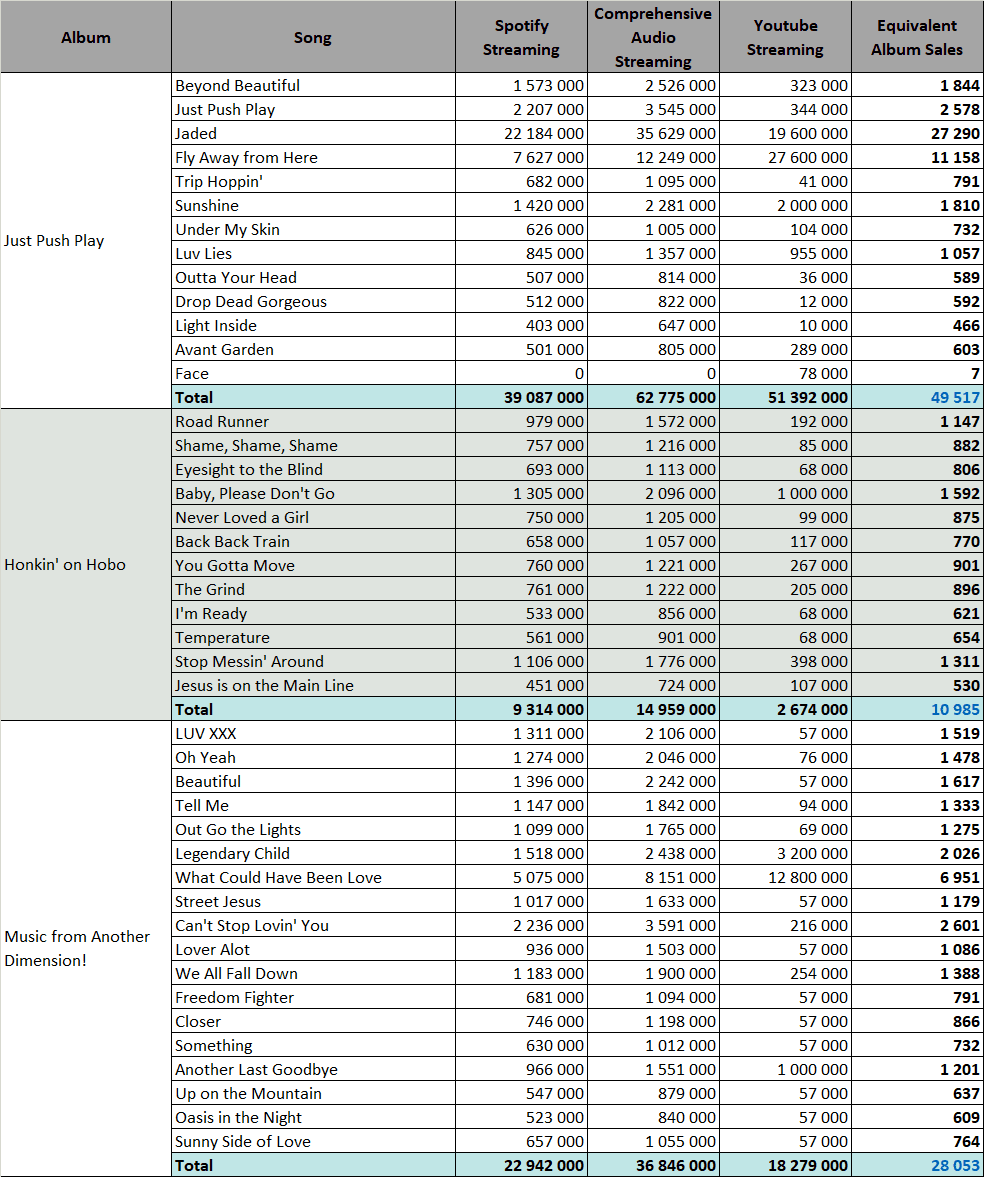Select Youtube value 12 800 000
The width and height of the screenshot is (984, 1177).
[x=785, y=878]
